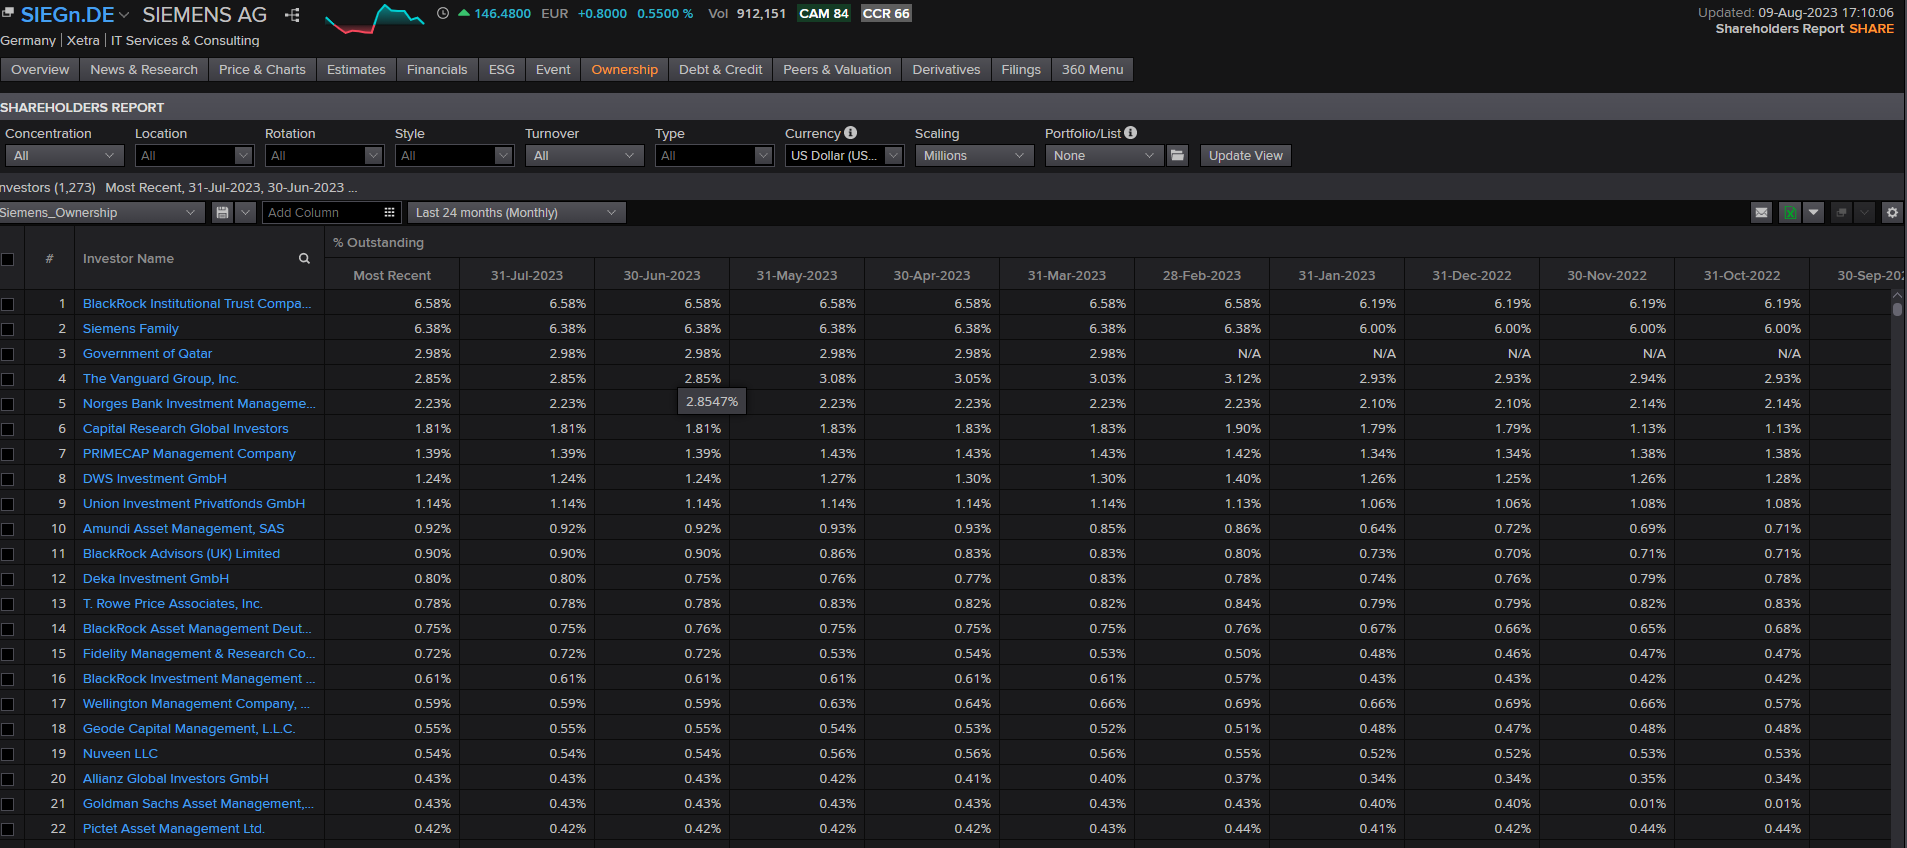Click the Currency info icon
The height and width of the screenshot is (848, 1907).
(x=851, y=132)
